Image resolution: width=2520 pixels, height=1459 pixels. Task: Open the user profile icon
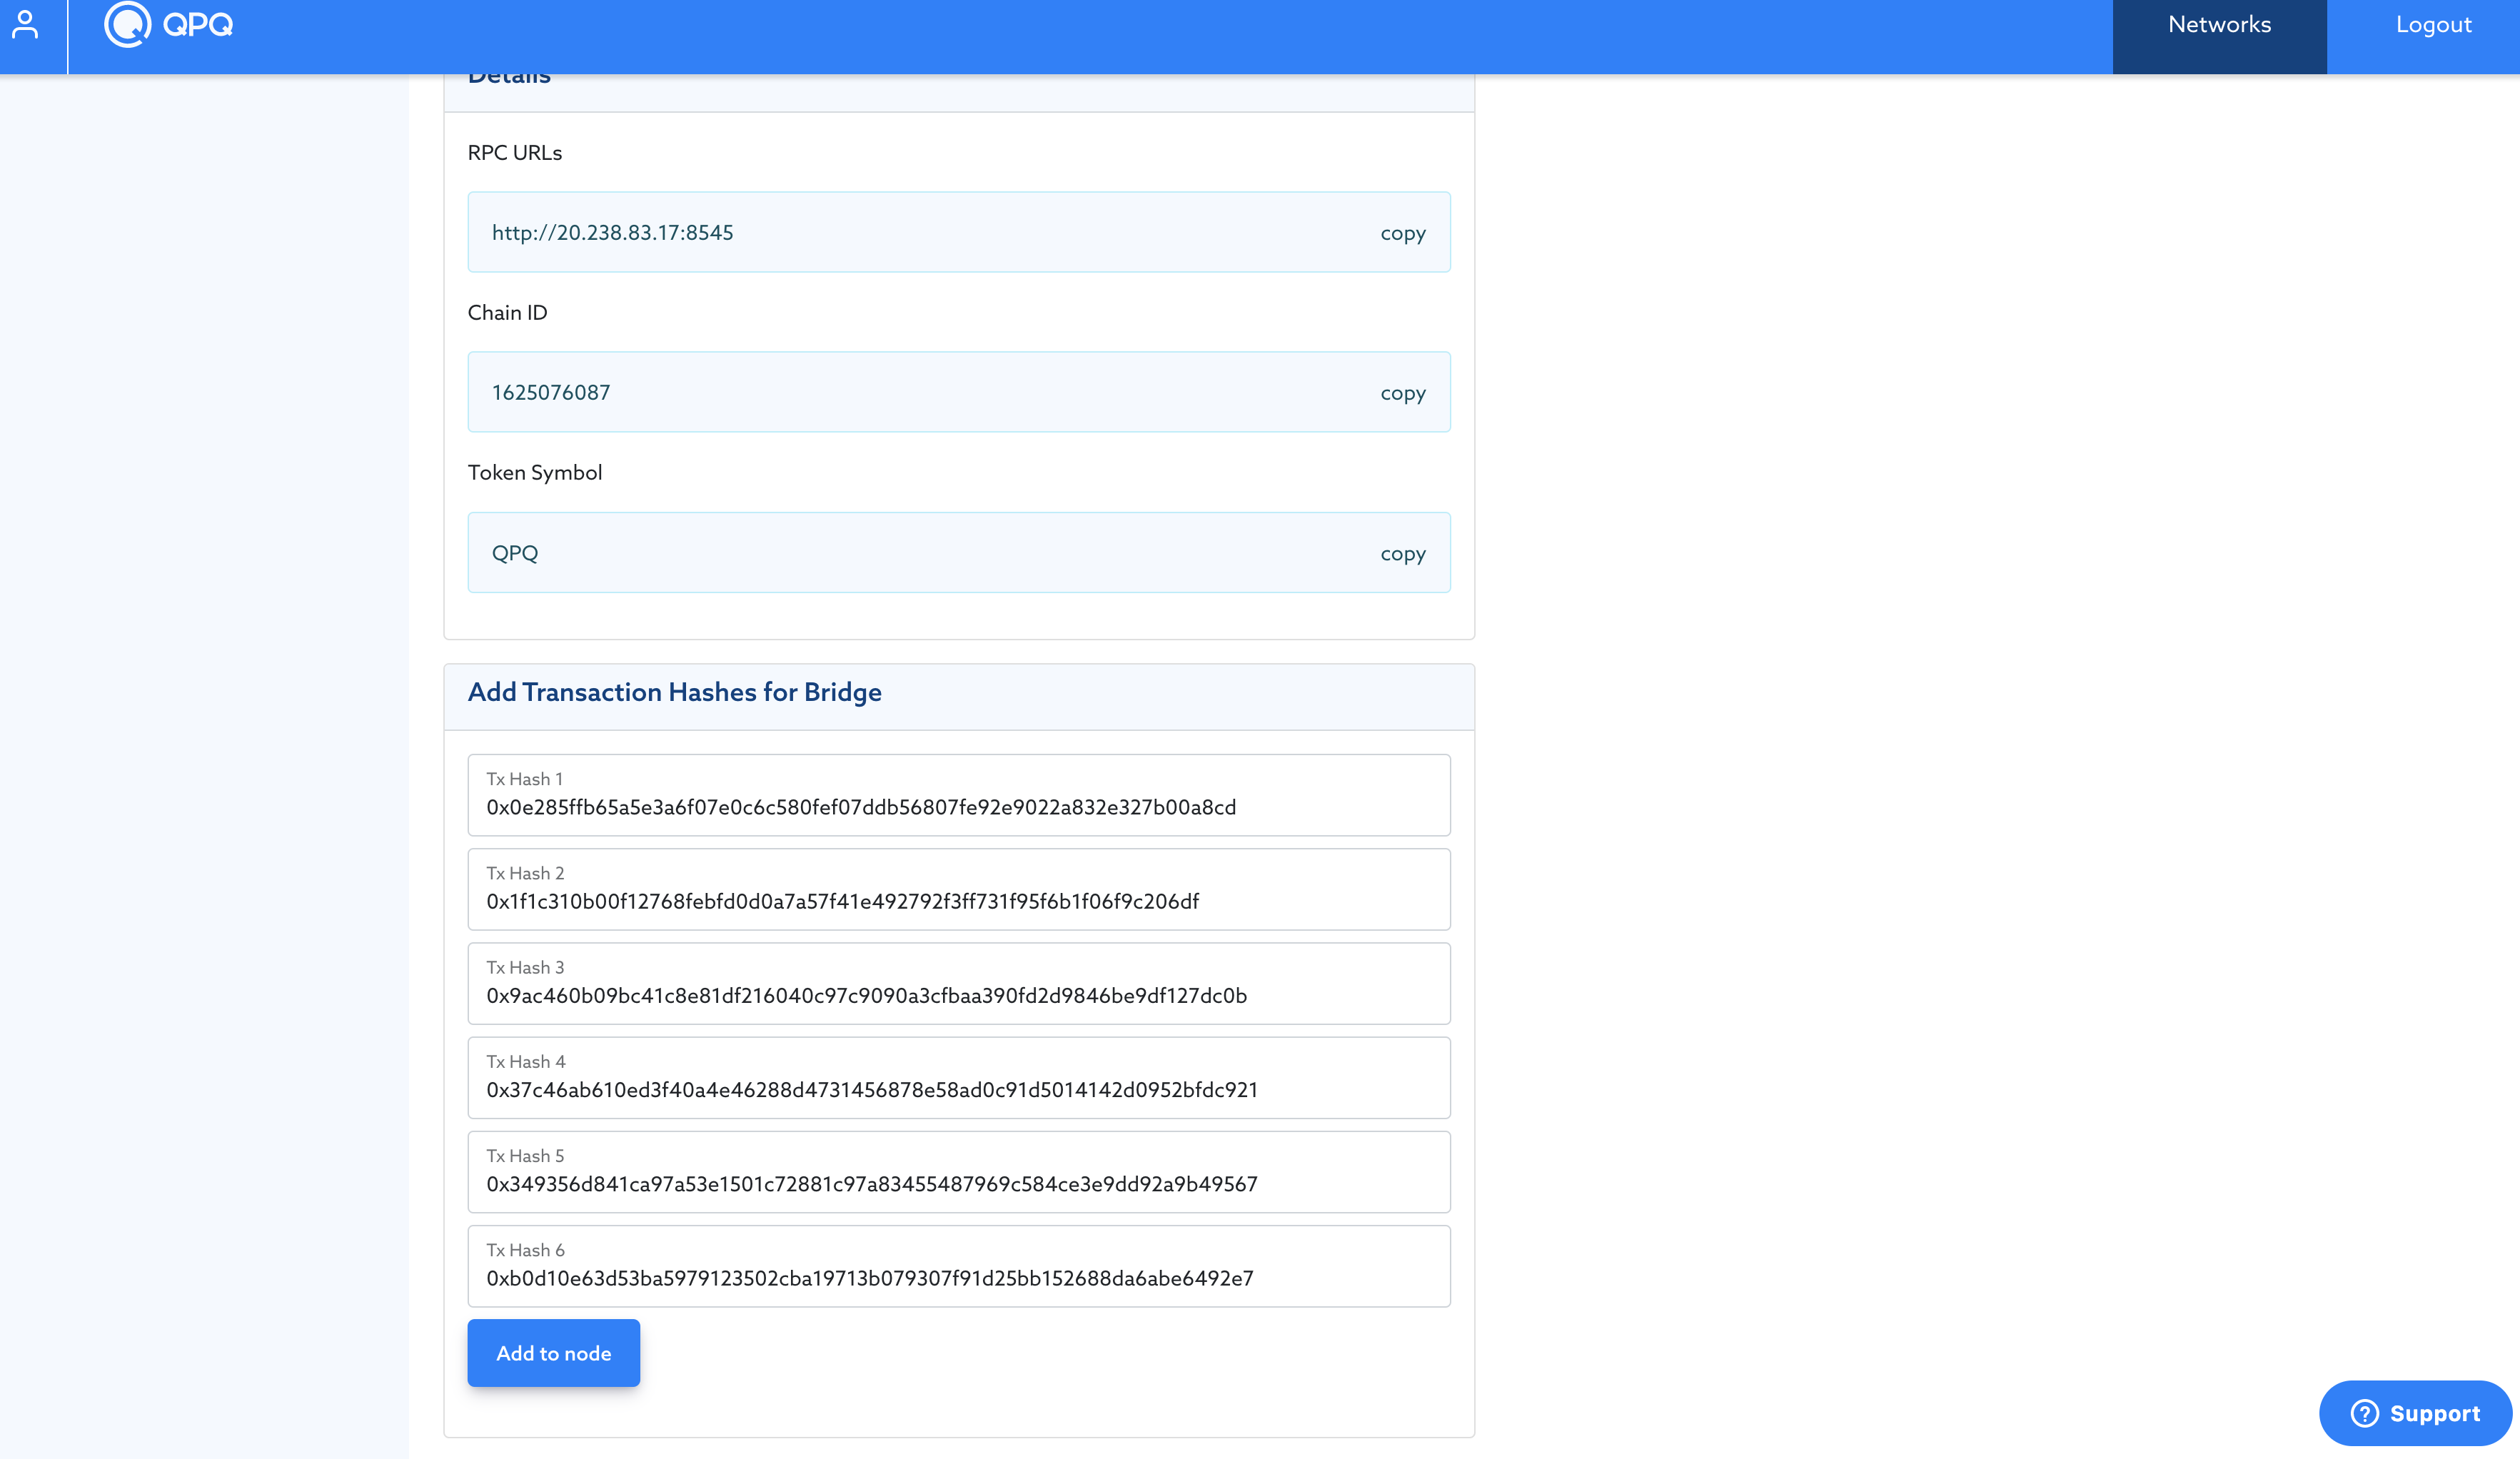click(x=25, y=25)
